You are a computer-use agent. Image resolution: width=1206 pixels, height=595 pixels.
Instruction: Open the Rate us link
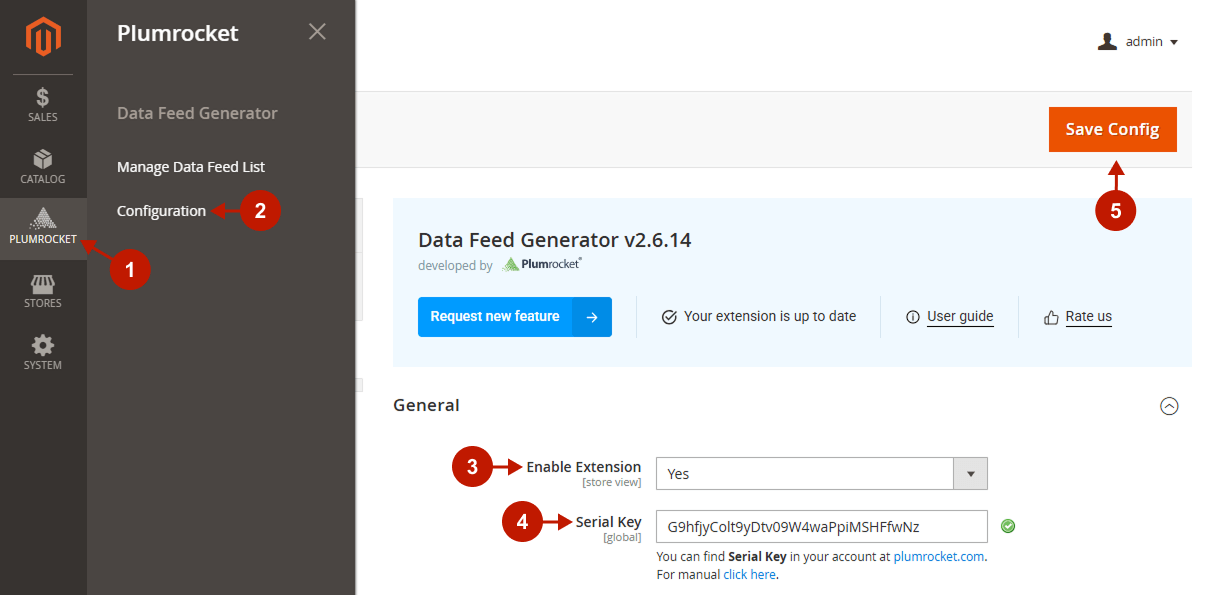pyautogui.click(x=1088, y=316)
